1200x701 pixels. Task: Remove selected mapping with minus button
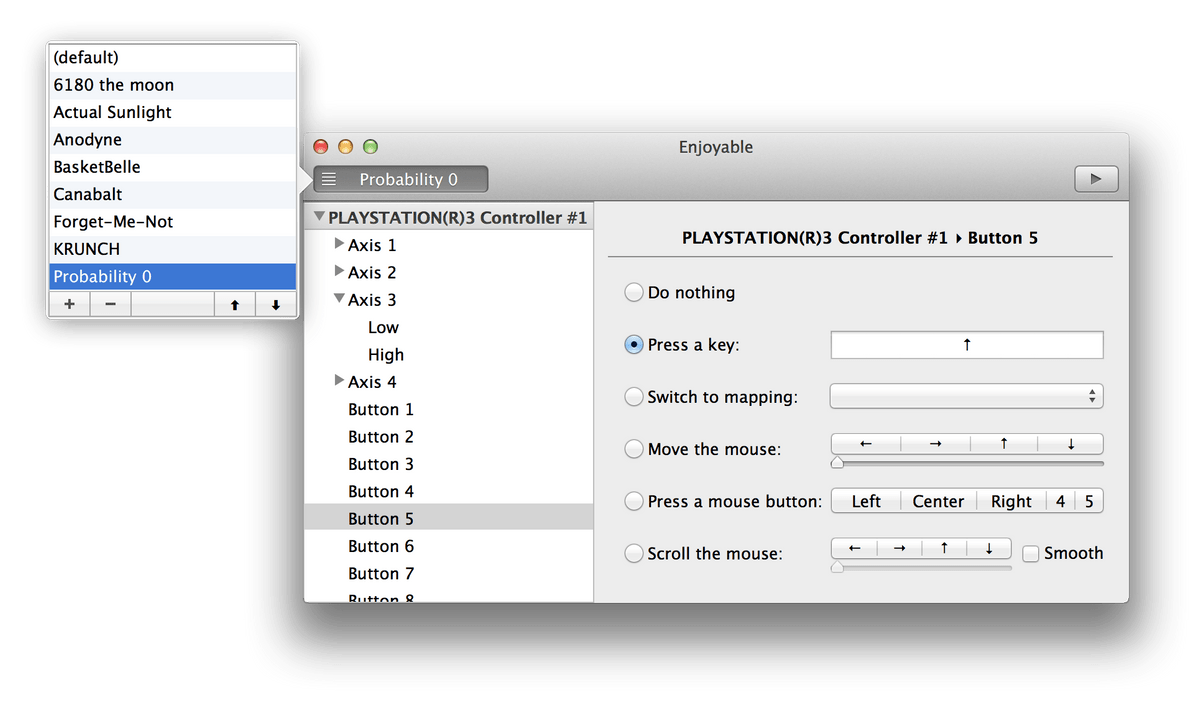[x=110, y=305]
